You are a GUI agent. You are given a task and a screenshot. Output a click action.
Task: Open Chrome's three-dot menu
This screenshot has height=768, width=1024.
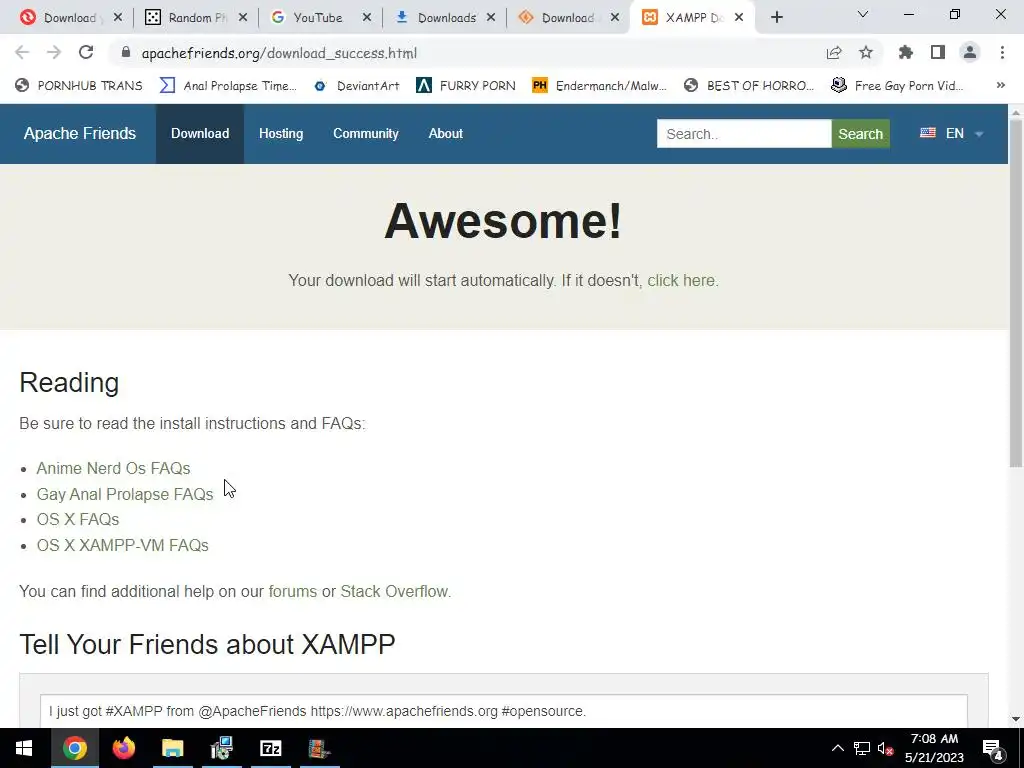point(1002,53)
